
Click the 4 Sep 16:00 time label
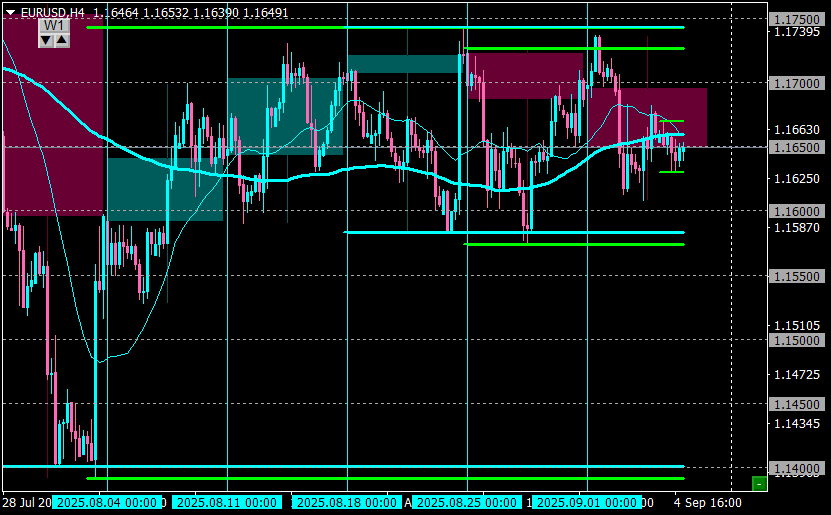(708, 502)
